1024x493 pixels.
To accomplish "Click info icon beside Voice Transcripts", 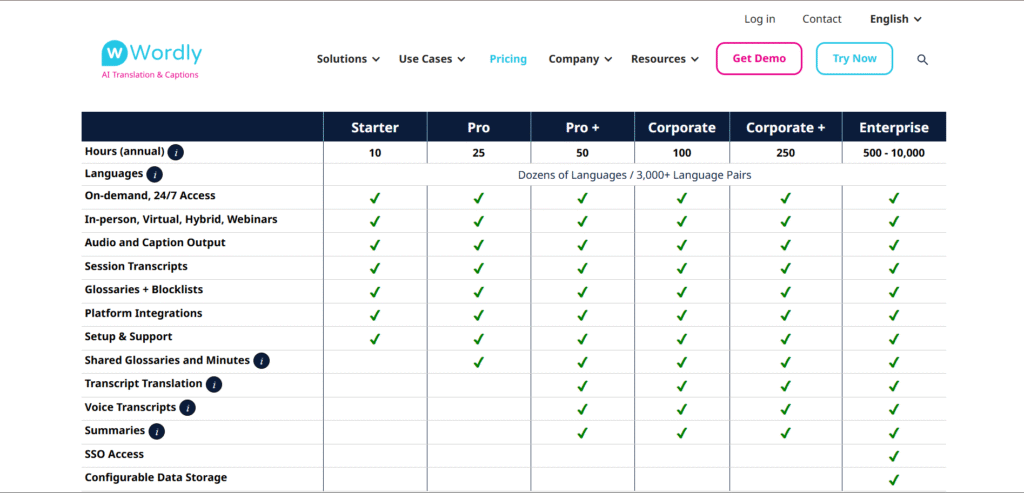I will tap(187, 408).
